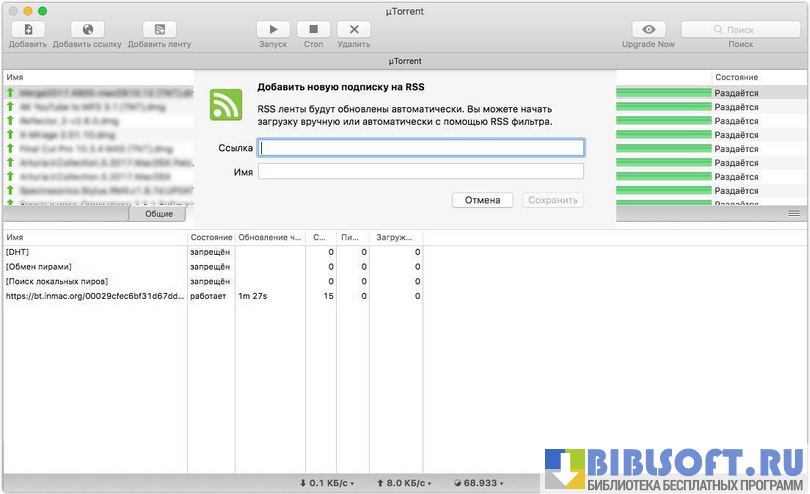Click the Поиск search box
Screen dimensions: 810x494
coord(740,30)
